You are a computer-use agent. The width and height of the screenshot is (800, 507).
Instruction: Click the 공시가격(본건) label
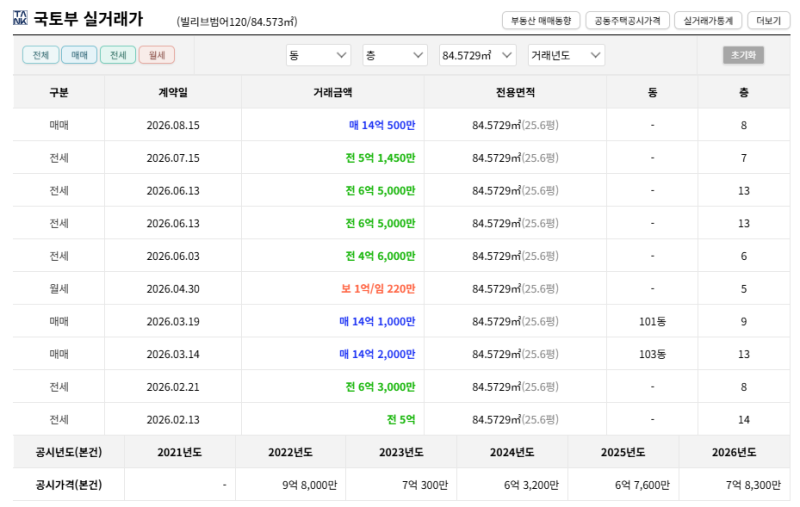pos(69,485)
